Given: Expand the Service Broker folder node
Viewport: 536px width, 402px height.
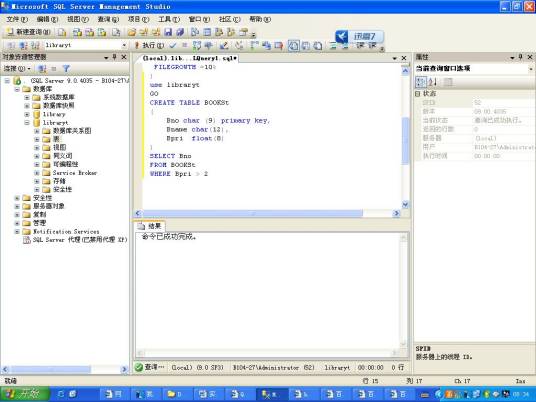Looking at the screenshot, I should pyautogui.click(x=37, y=173).
